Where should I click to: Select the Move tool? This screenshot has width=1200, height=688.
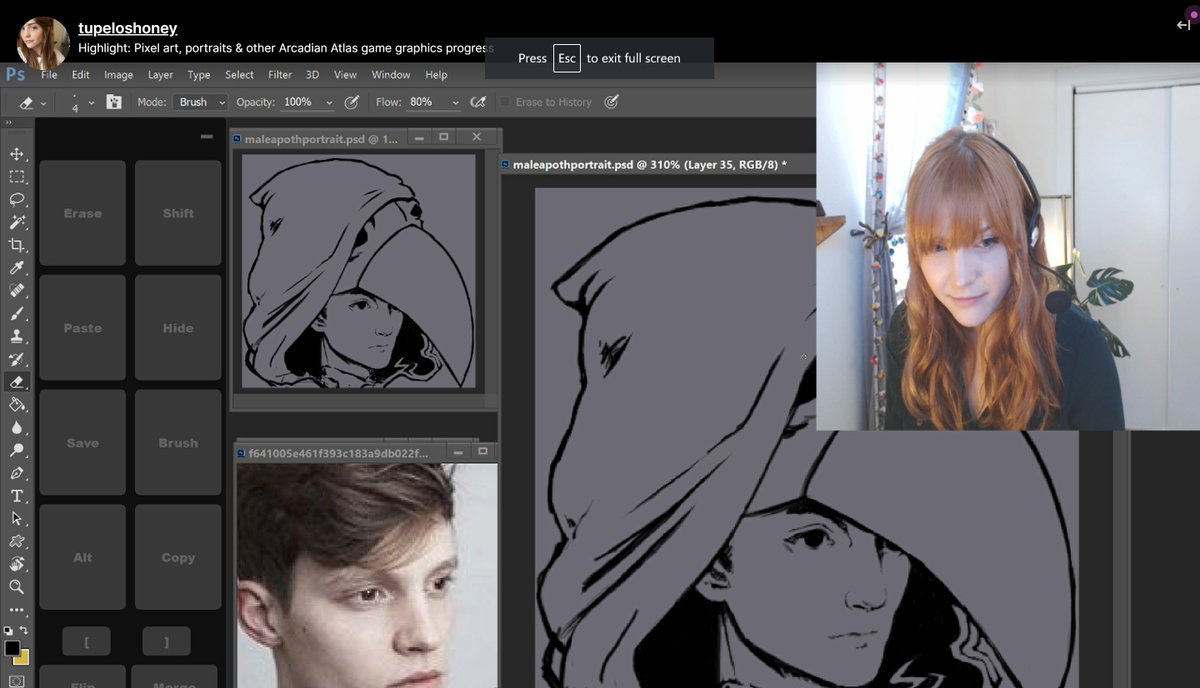(x=16, y=155)
